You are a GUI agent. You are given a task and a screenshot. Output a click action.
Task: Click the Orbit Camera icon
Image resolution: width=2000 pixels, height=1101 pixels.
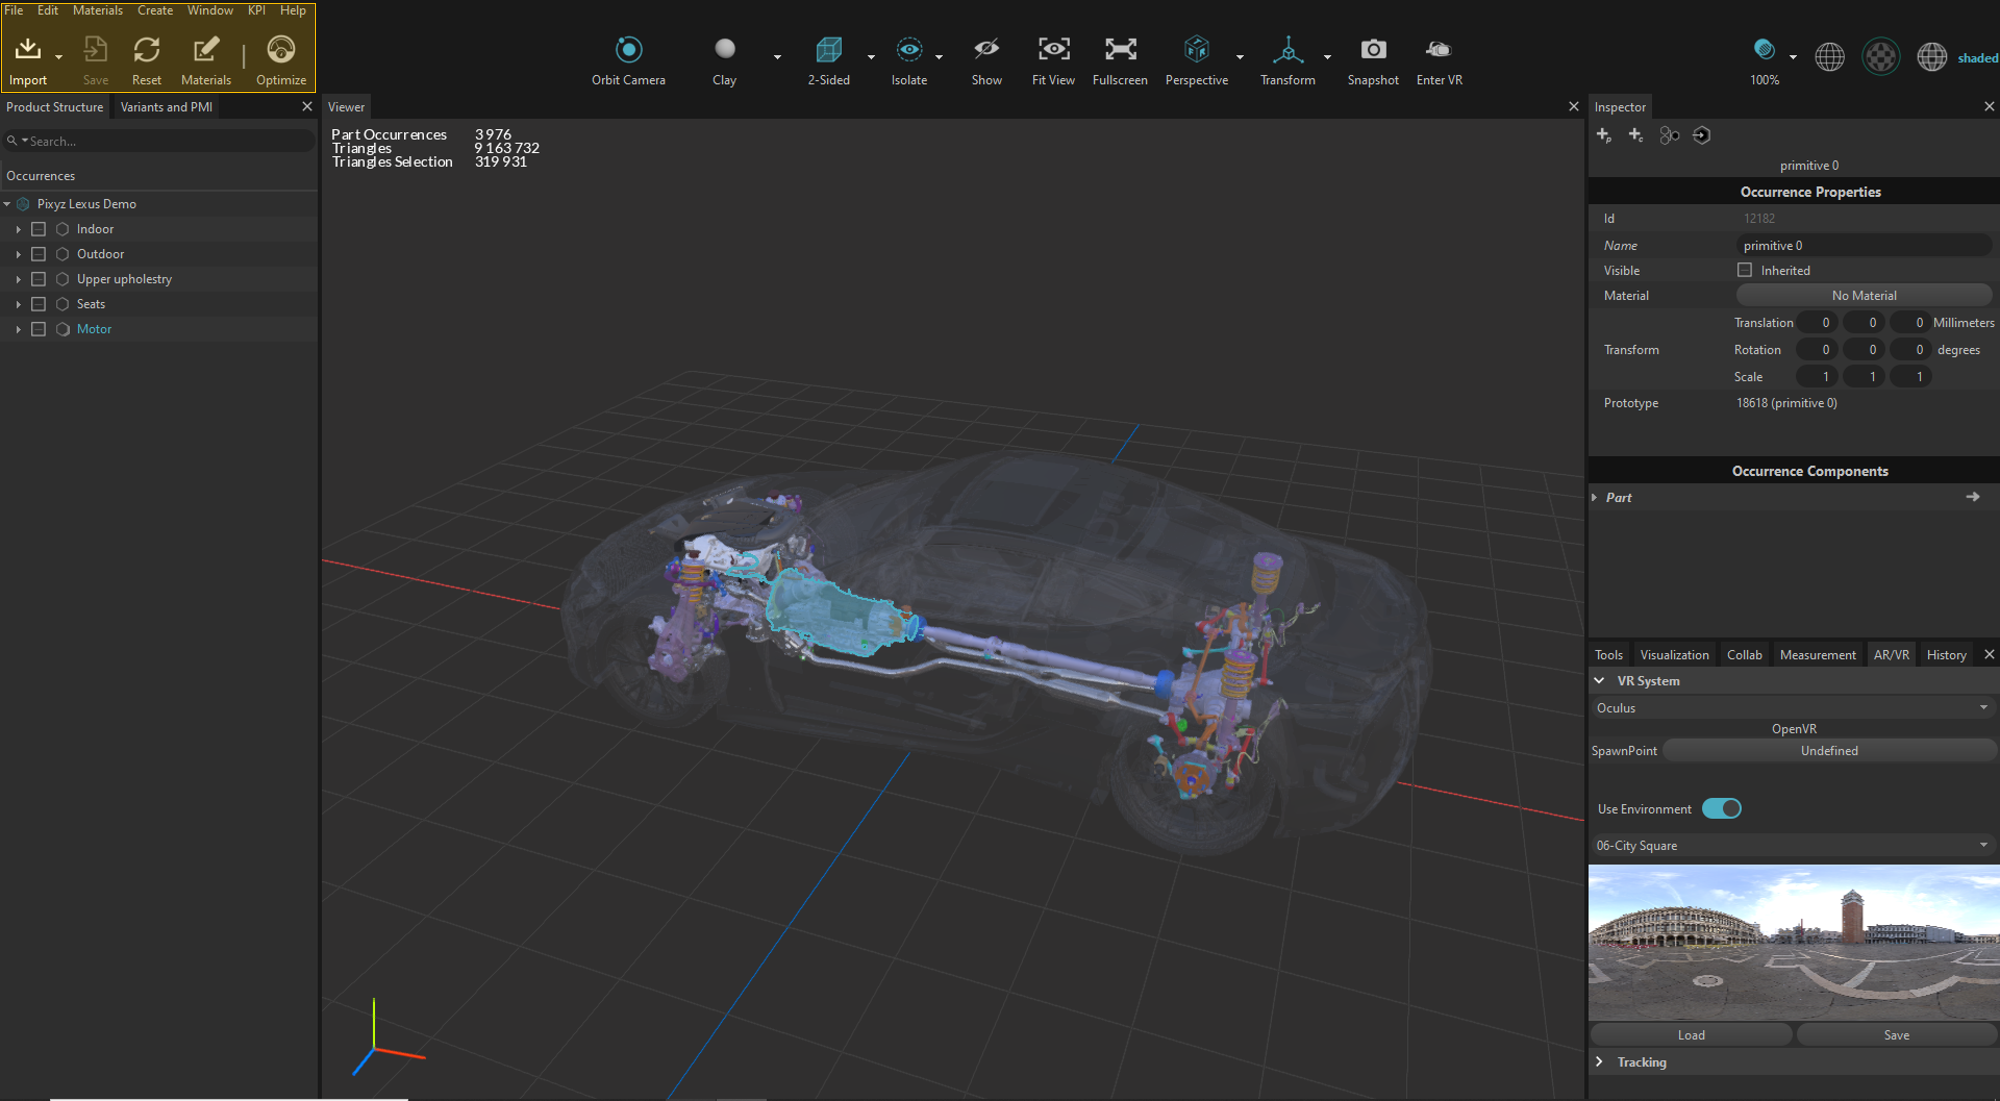click(x=628, y=49)
